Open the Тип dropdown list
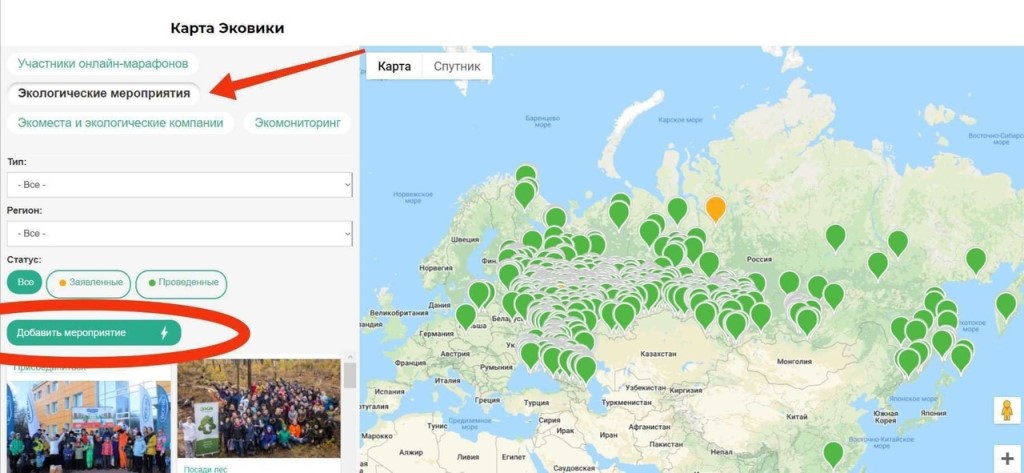Image resolution: width=1024 pixels, height=473 pixels. click(x=180, y=185)
